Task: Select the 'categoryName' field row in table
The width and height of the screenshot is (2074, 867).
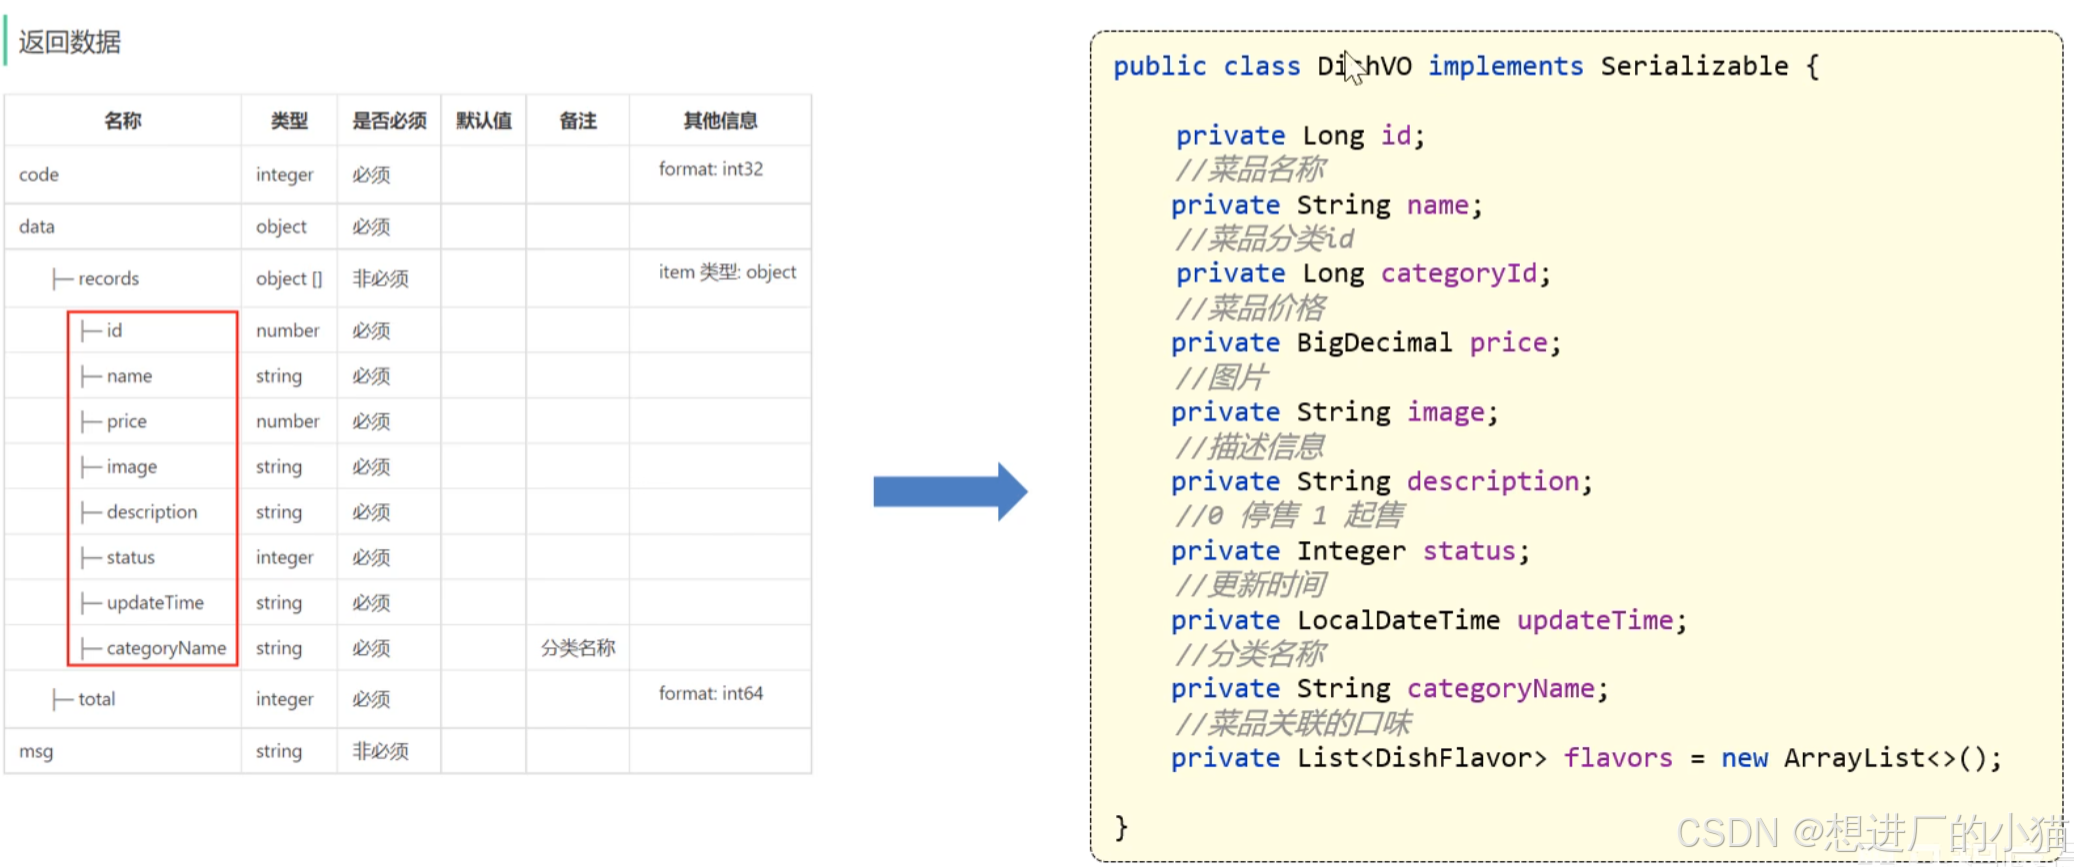Action: (x=154, y=648)
